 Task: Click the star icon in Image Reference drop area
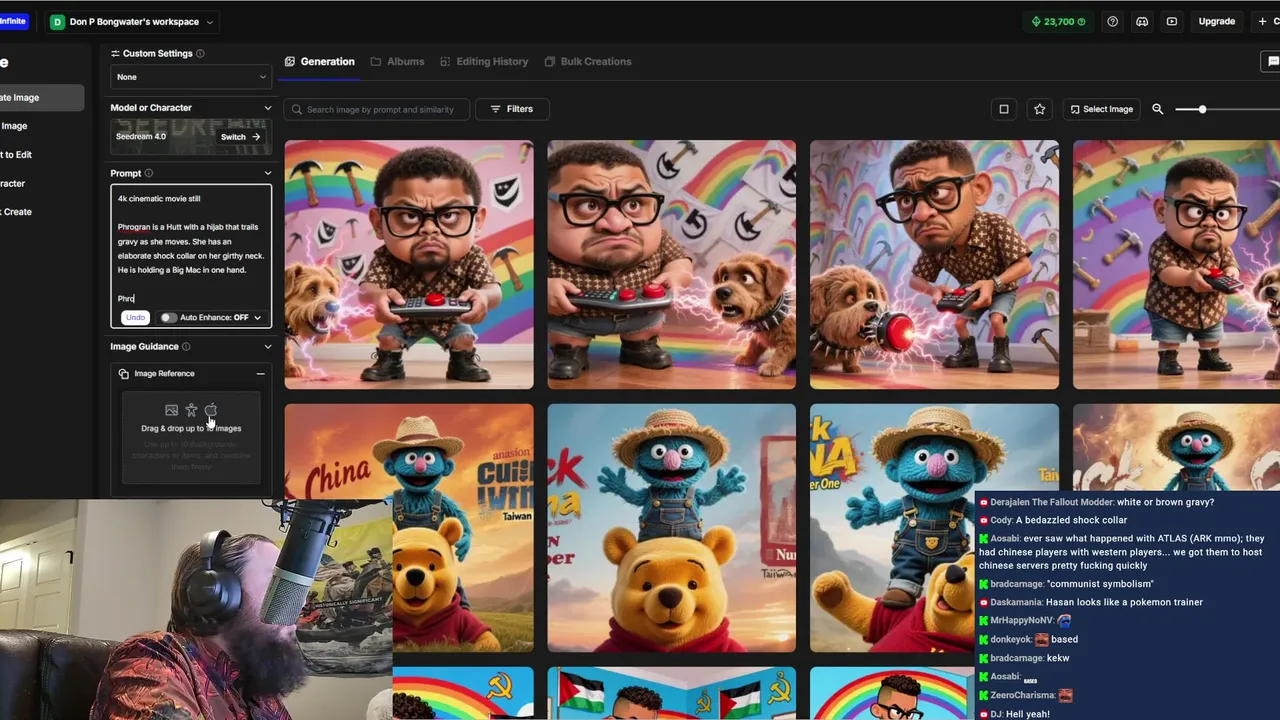tap(191, 410)
